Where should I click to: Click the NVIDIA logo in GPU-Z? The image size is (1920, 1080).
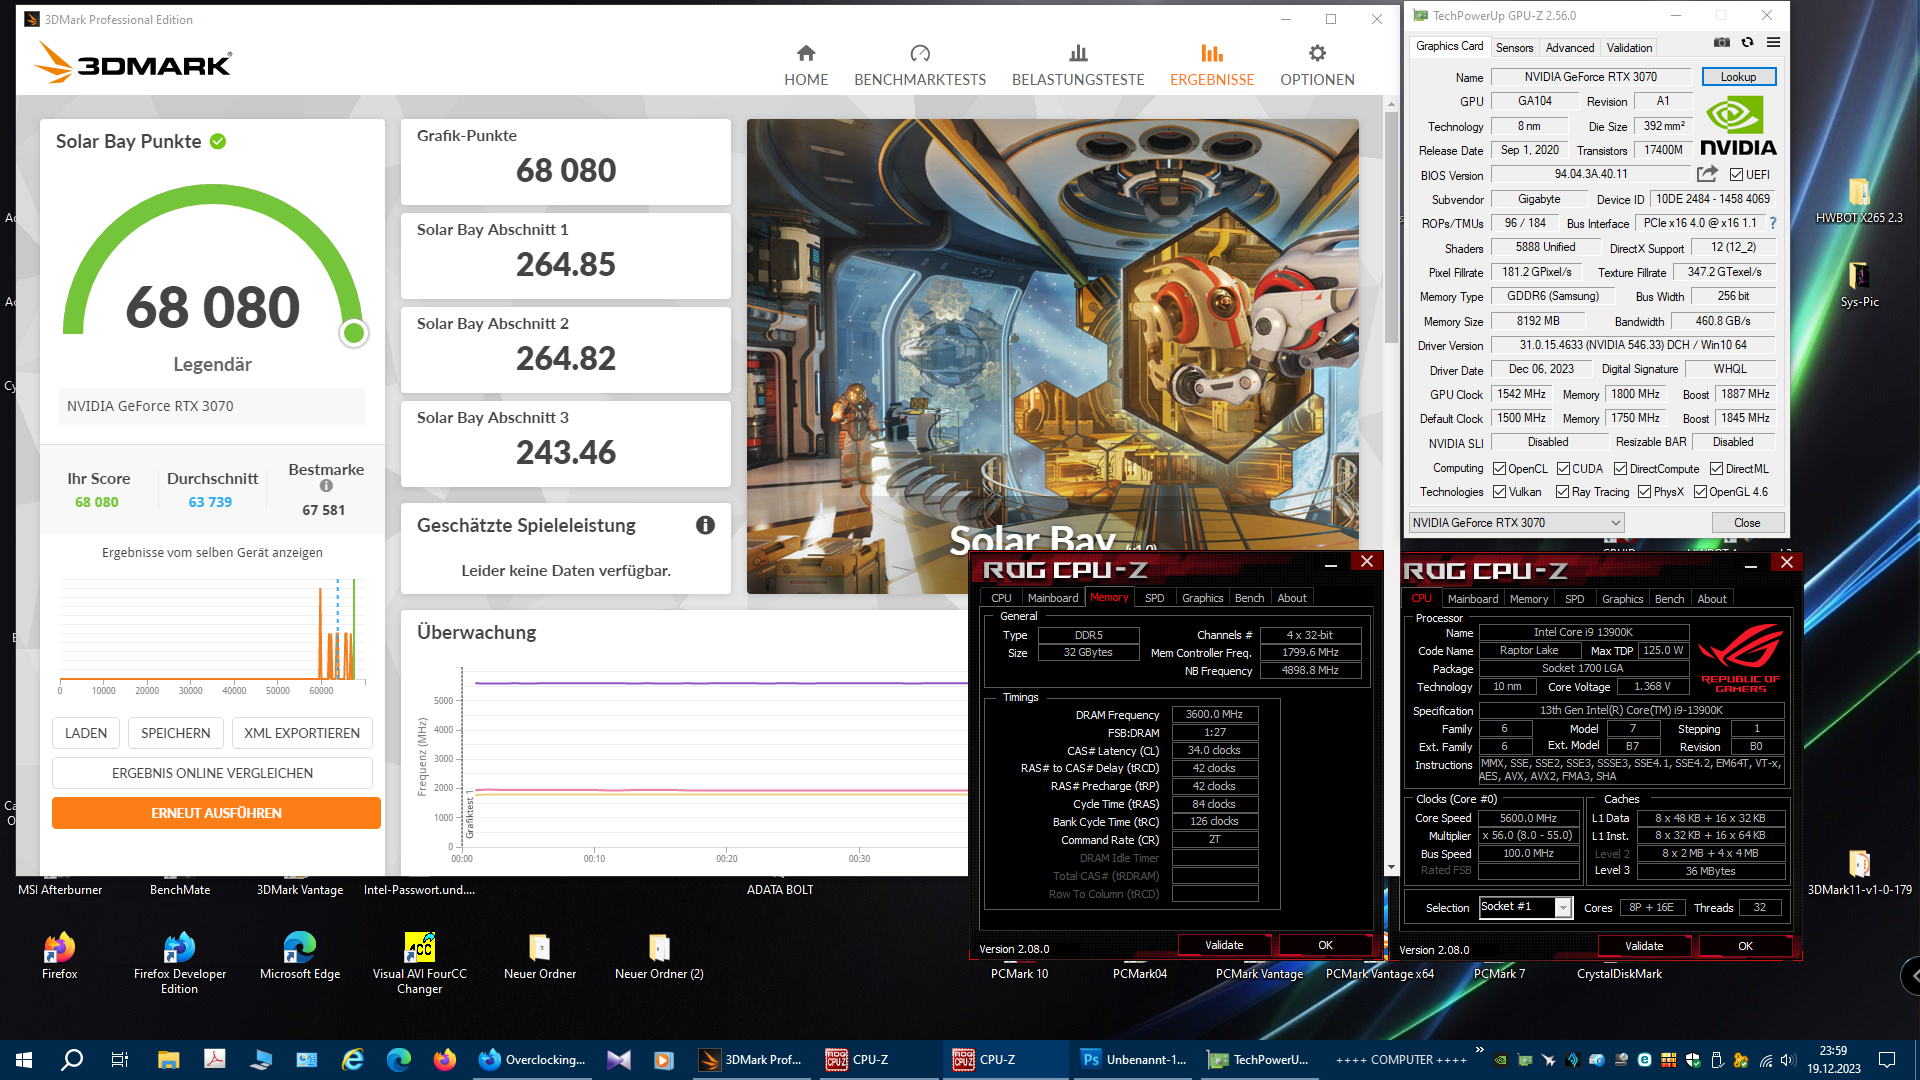1738,126
